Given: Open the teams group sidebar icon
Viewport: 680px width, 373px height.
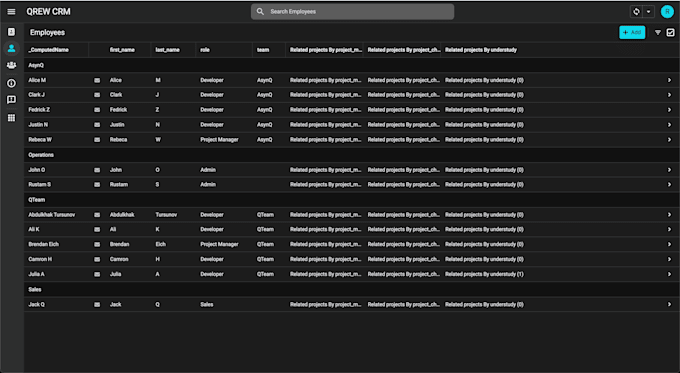Looking at the screenshot, I should click(x=11, y=65).
